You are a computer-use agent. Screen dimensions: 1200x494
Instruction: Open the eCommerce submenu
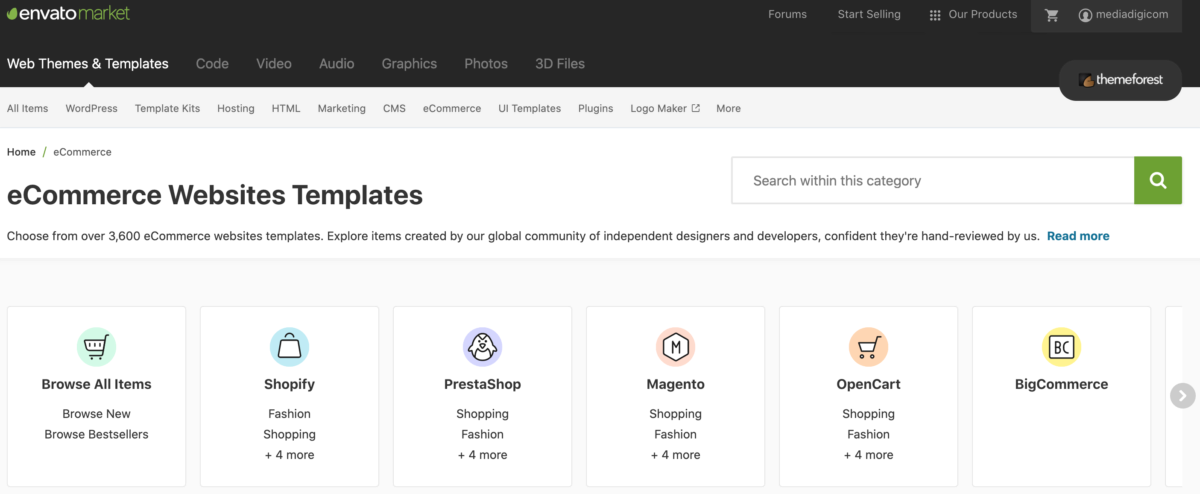click(x=452, y=108)
